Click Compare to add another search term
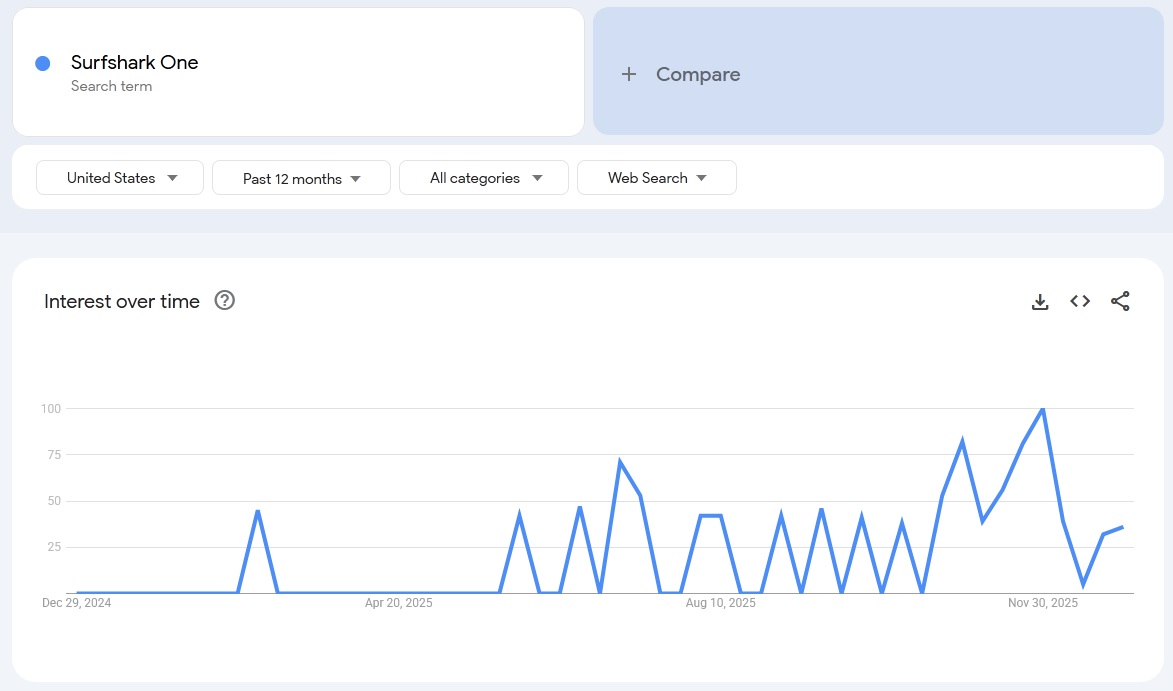 pyautogui.click(x=697, y=74)
